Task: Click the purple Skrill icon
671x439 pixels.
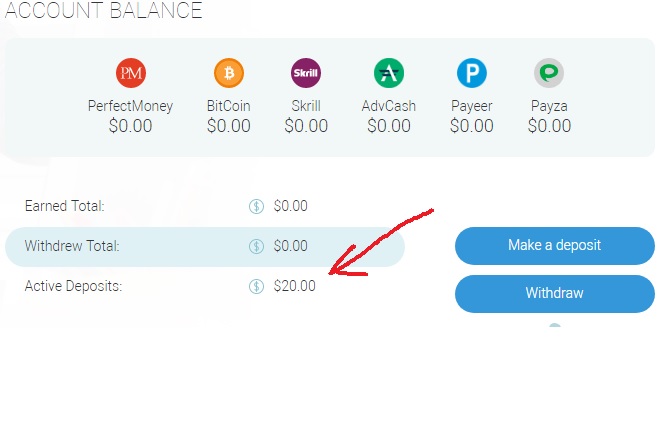Action: 306,73
